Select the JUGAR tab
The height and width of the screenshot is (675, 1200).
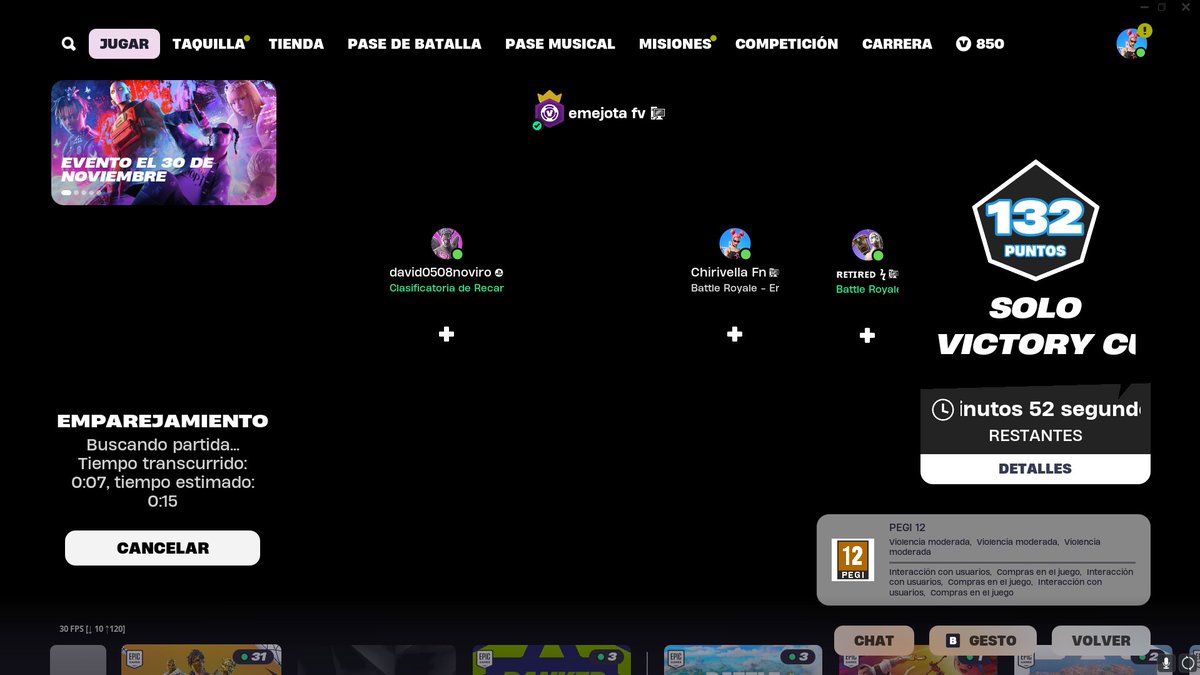coord(124,44)
